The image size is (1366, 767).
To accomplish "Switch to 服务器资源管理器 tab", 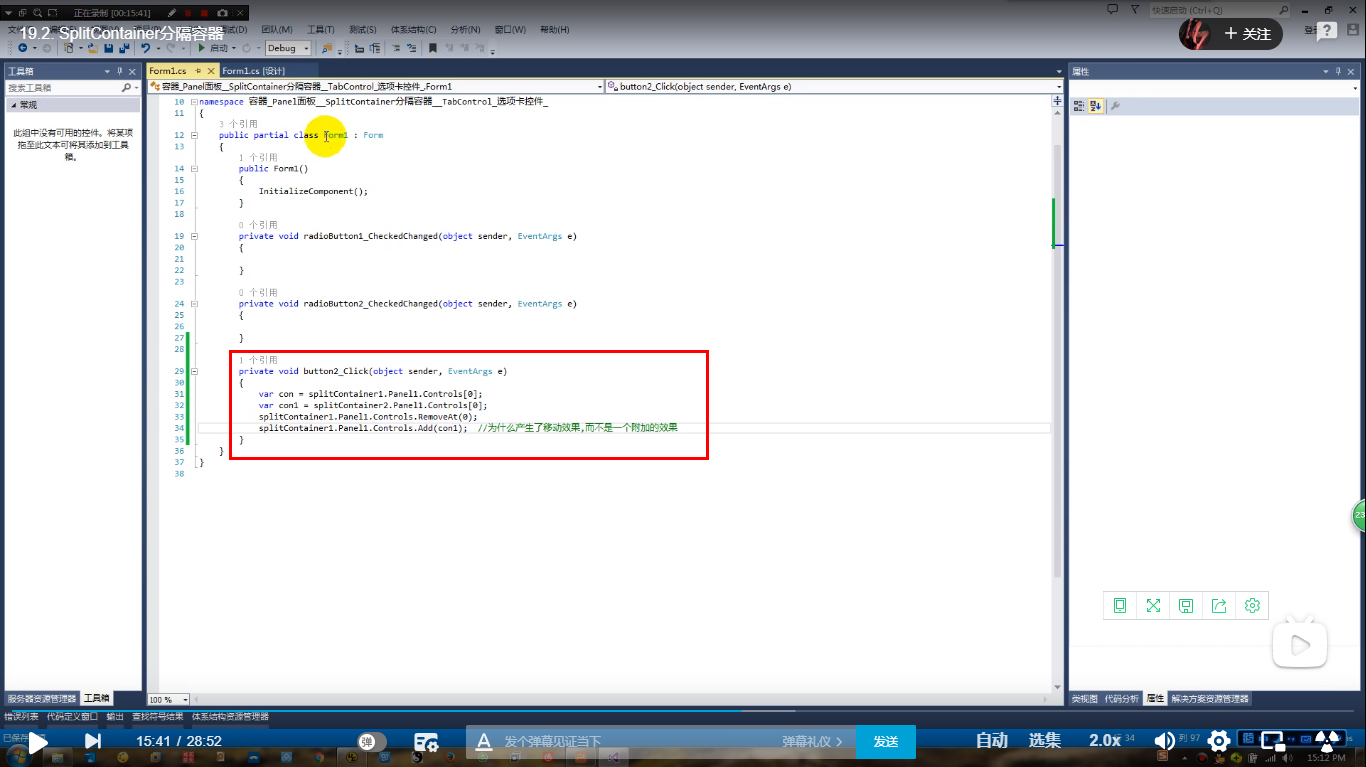I will point(41,698).
